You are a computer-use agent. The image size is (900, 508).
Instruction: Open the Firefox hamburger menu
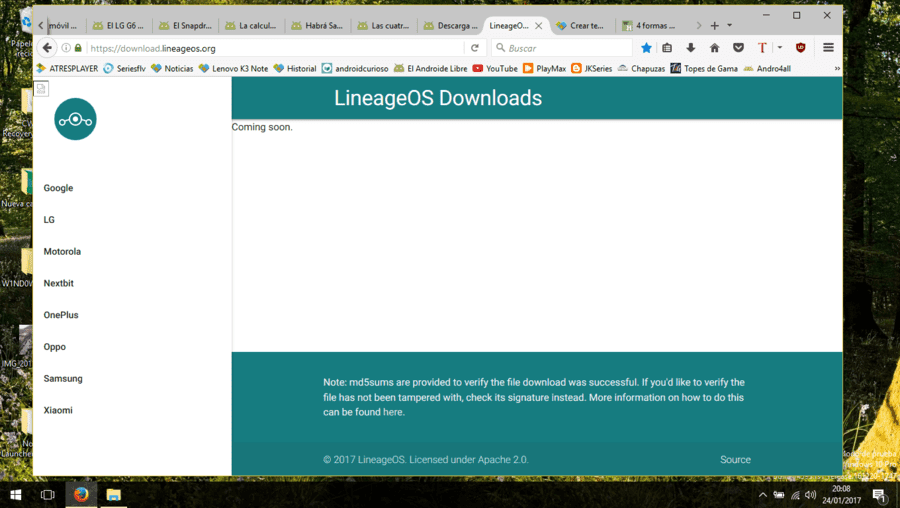click(828, 48)
